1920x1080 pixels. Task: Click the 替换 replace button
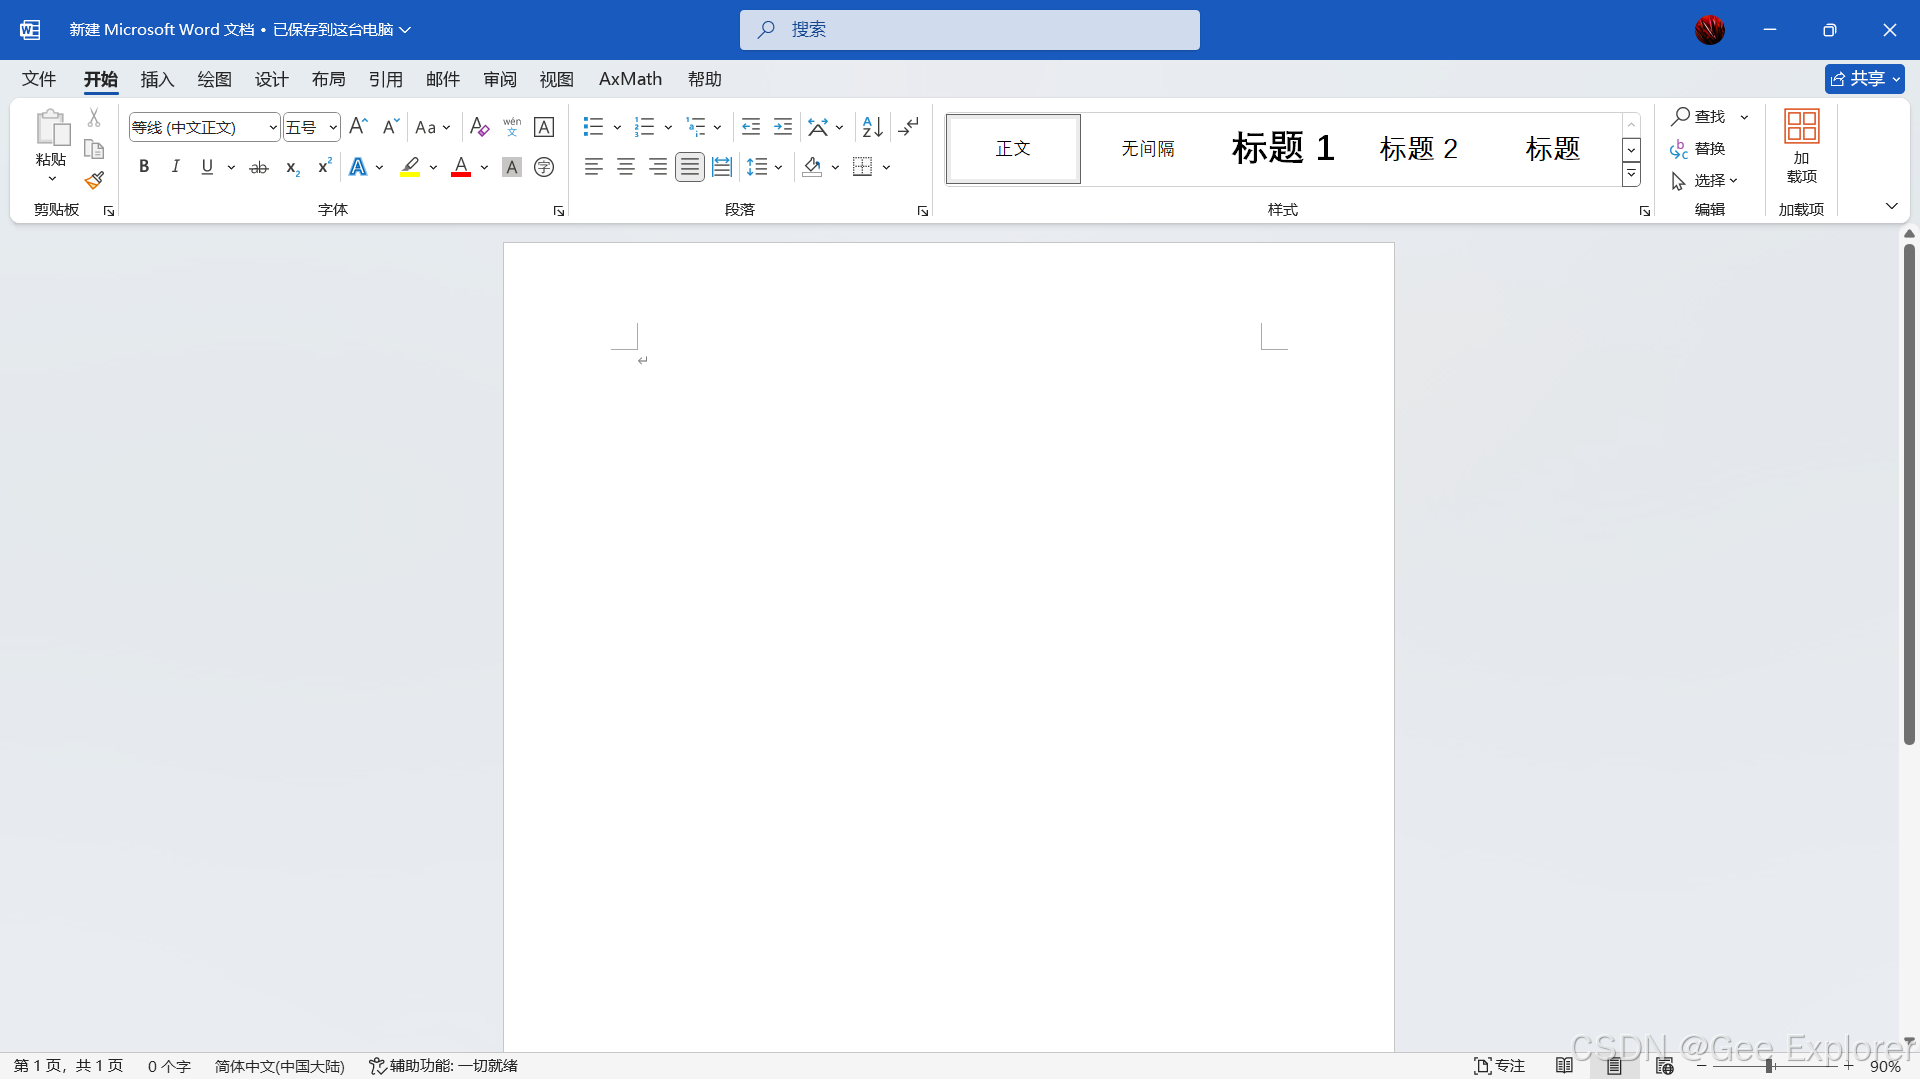point(1698,148)
